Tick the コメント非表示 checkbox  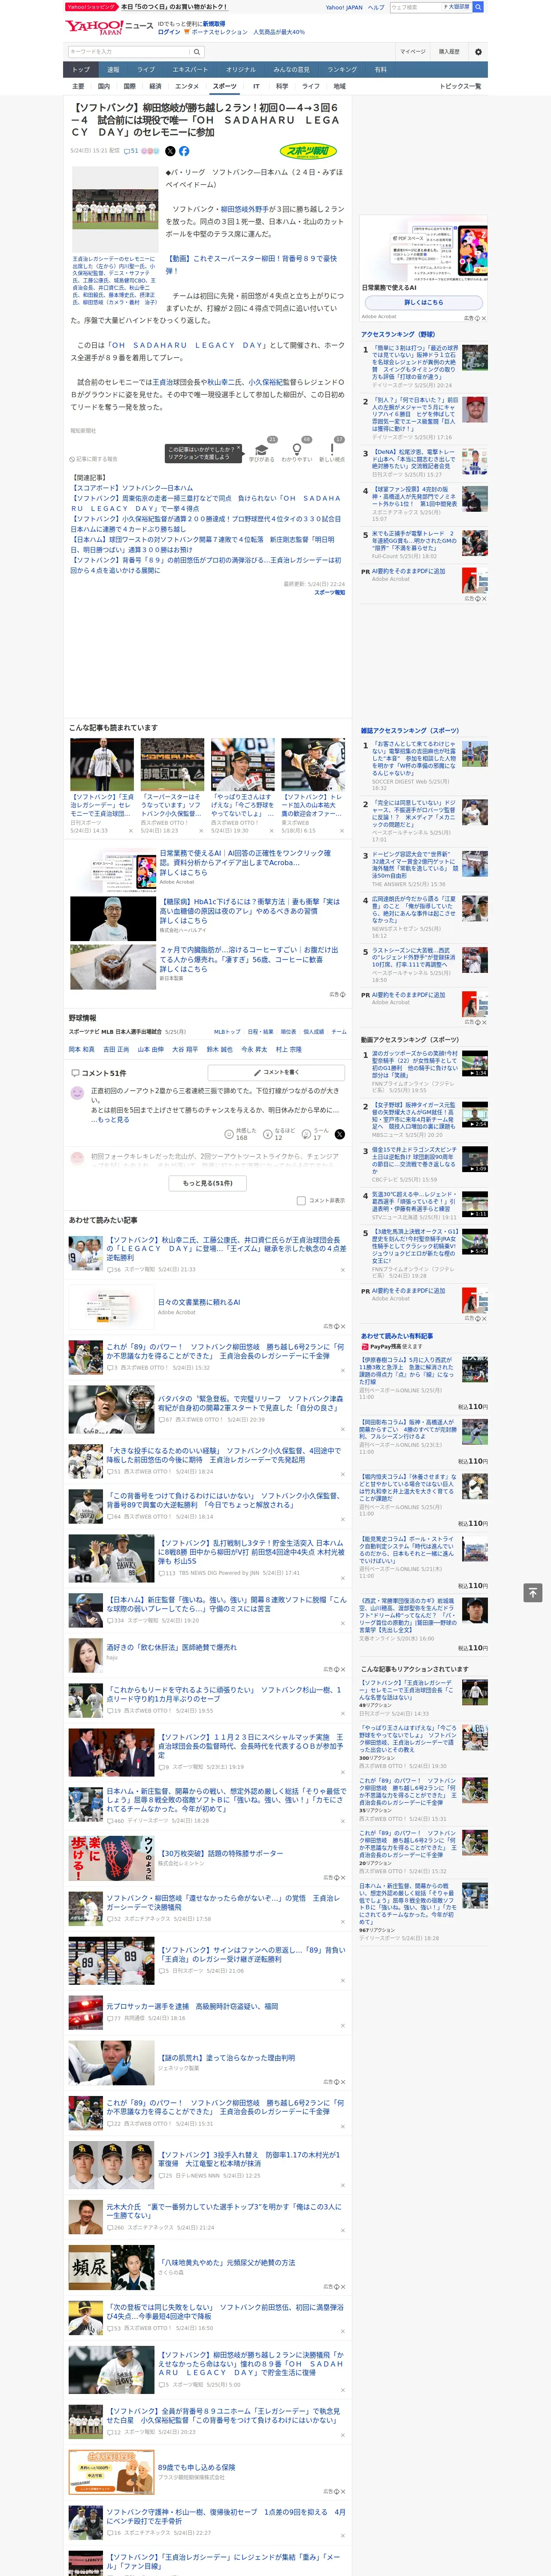pos(301,1200)
